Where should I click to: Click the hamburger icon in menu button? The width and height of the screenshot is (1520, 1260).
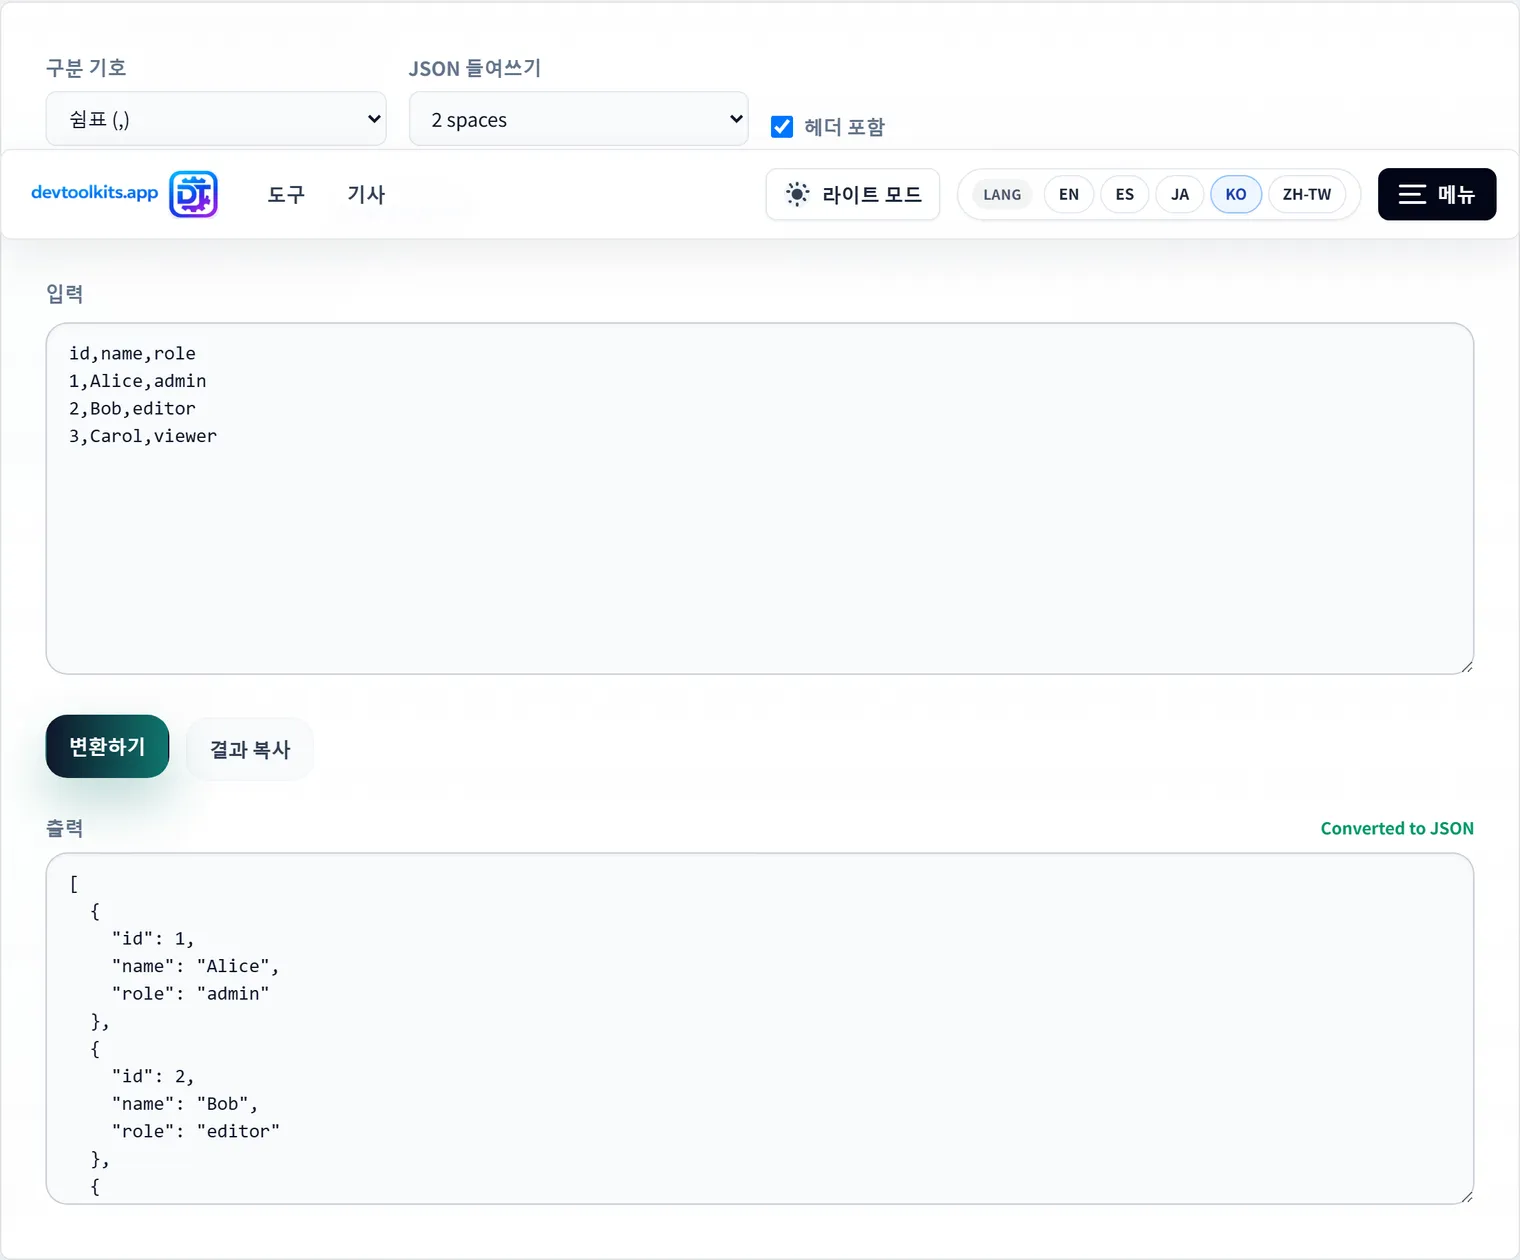pos(1412,194)
